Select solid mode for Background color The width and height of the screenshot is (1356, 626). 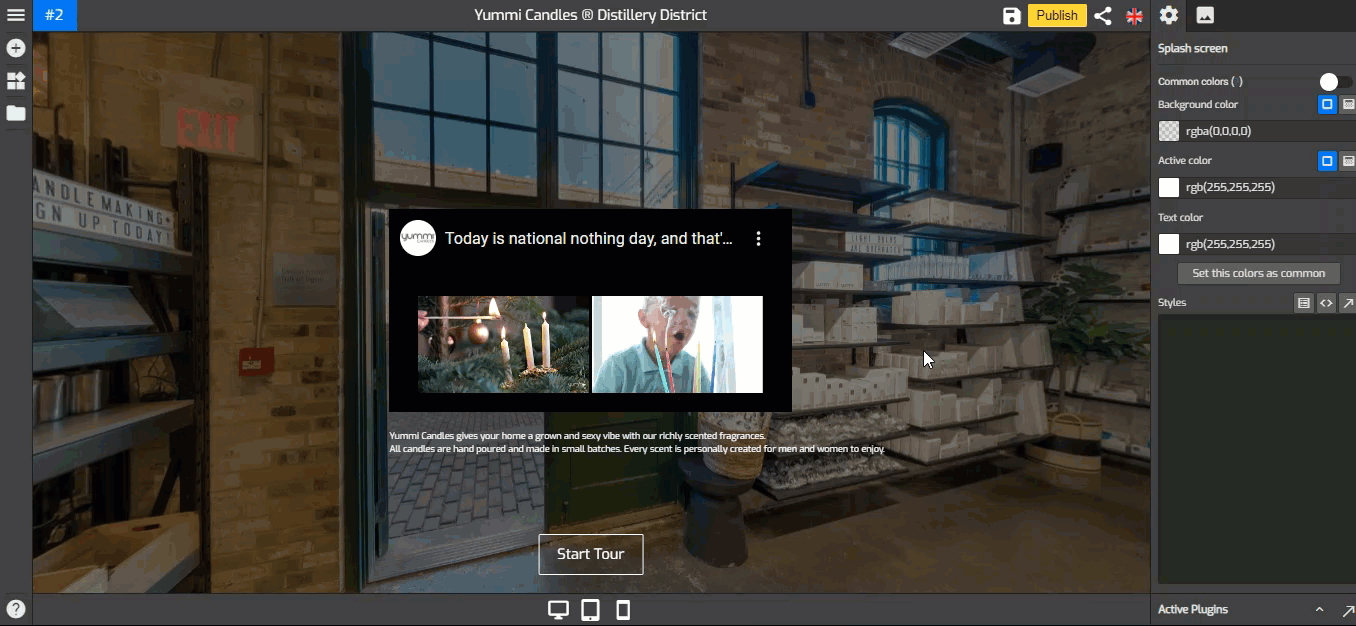tap(1327, 104)
